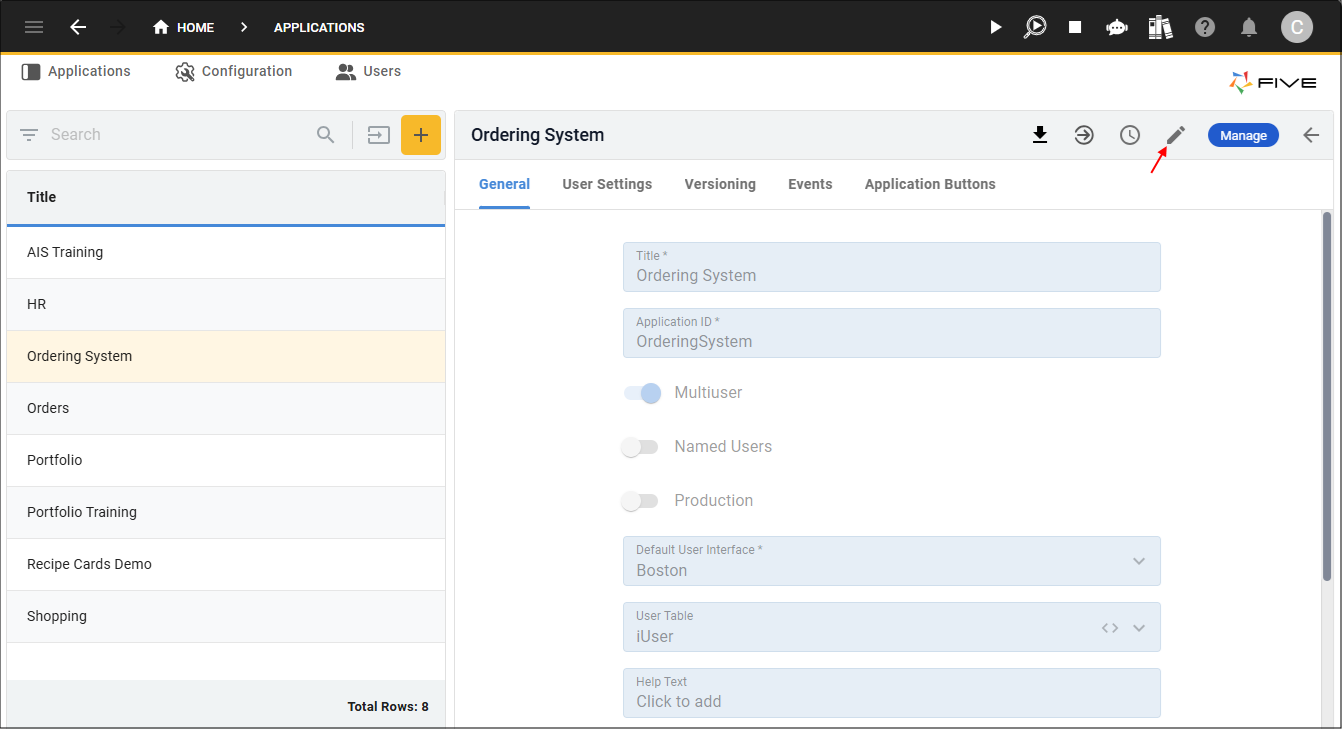Open the Application Buttons tab
This screenshot has width=1342, height=729.
[x=930, y=184]
